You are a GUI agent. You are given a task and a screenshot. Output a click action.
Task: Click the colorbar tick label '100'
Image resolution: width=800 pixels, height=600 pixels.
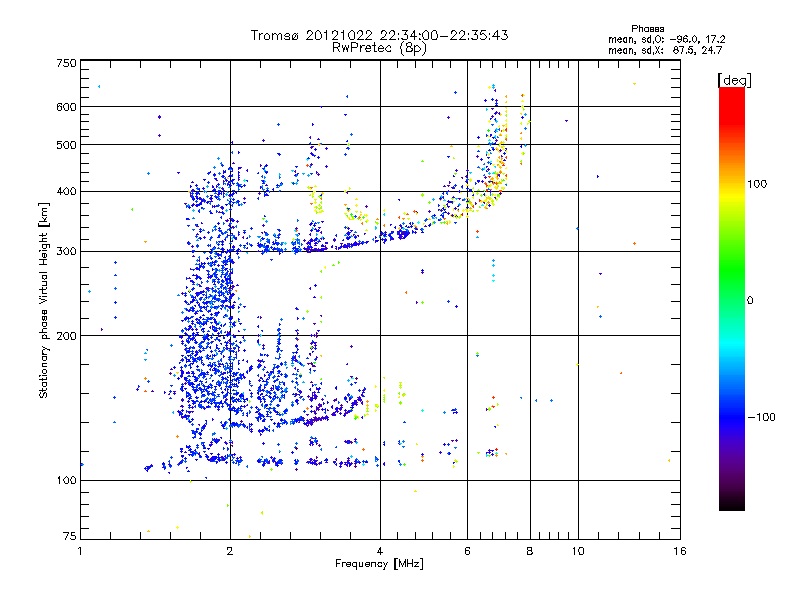pos(757,184)
